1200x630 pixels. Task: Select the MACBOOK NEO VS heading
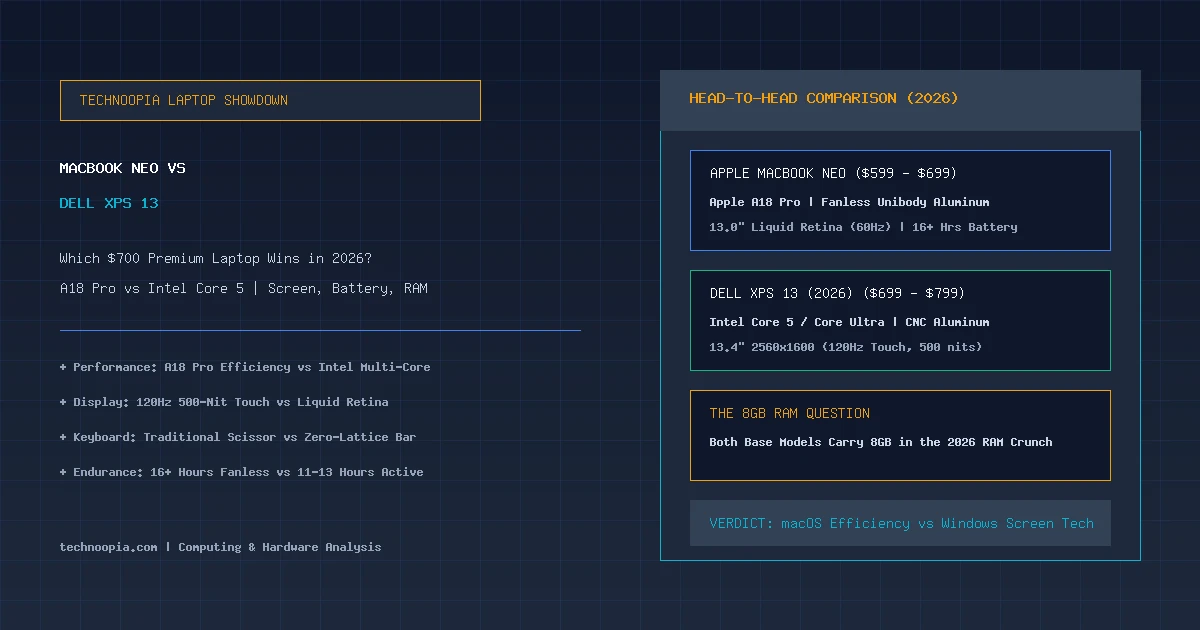pyautogui.click(x=123, y=168)
